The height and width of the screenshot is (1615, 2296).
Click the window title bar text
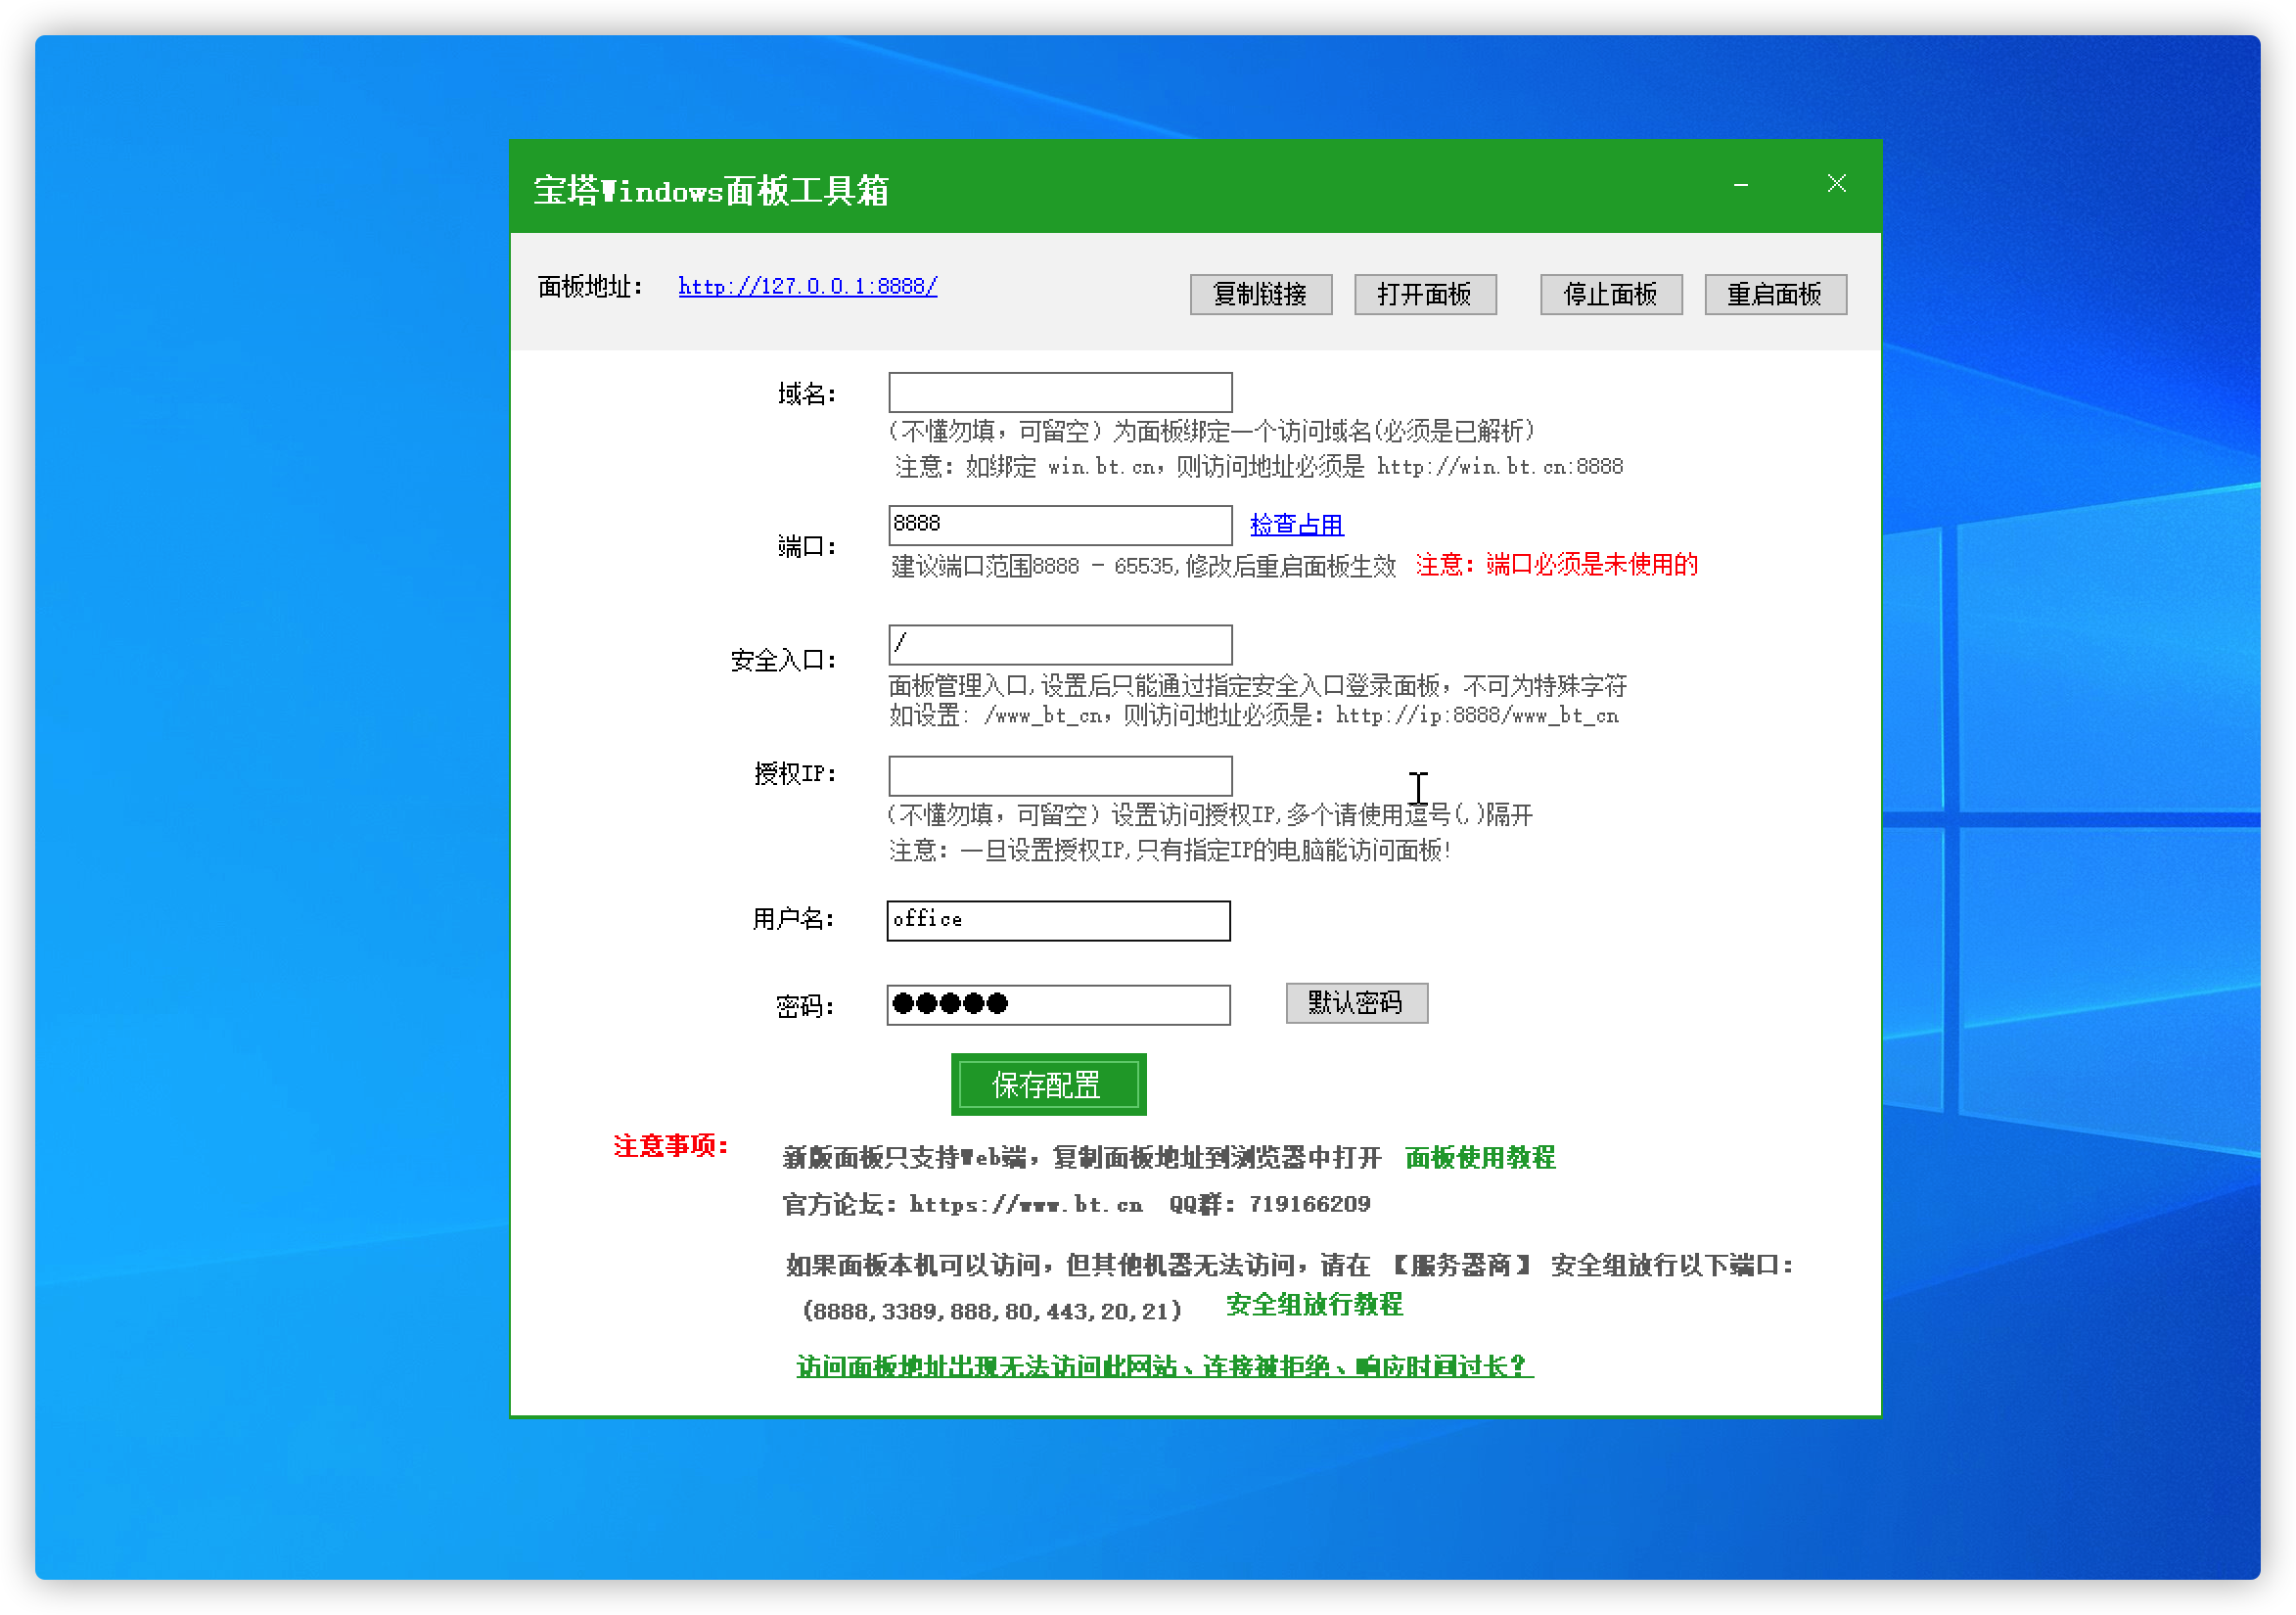pyautogui.click(x=712, y=189)
